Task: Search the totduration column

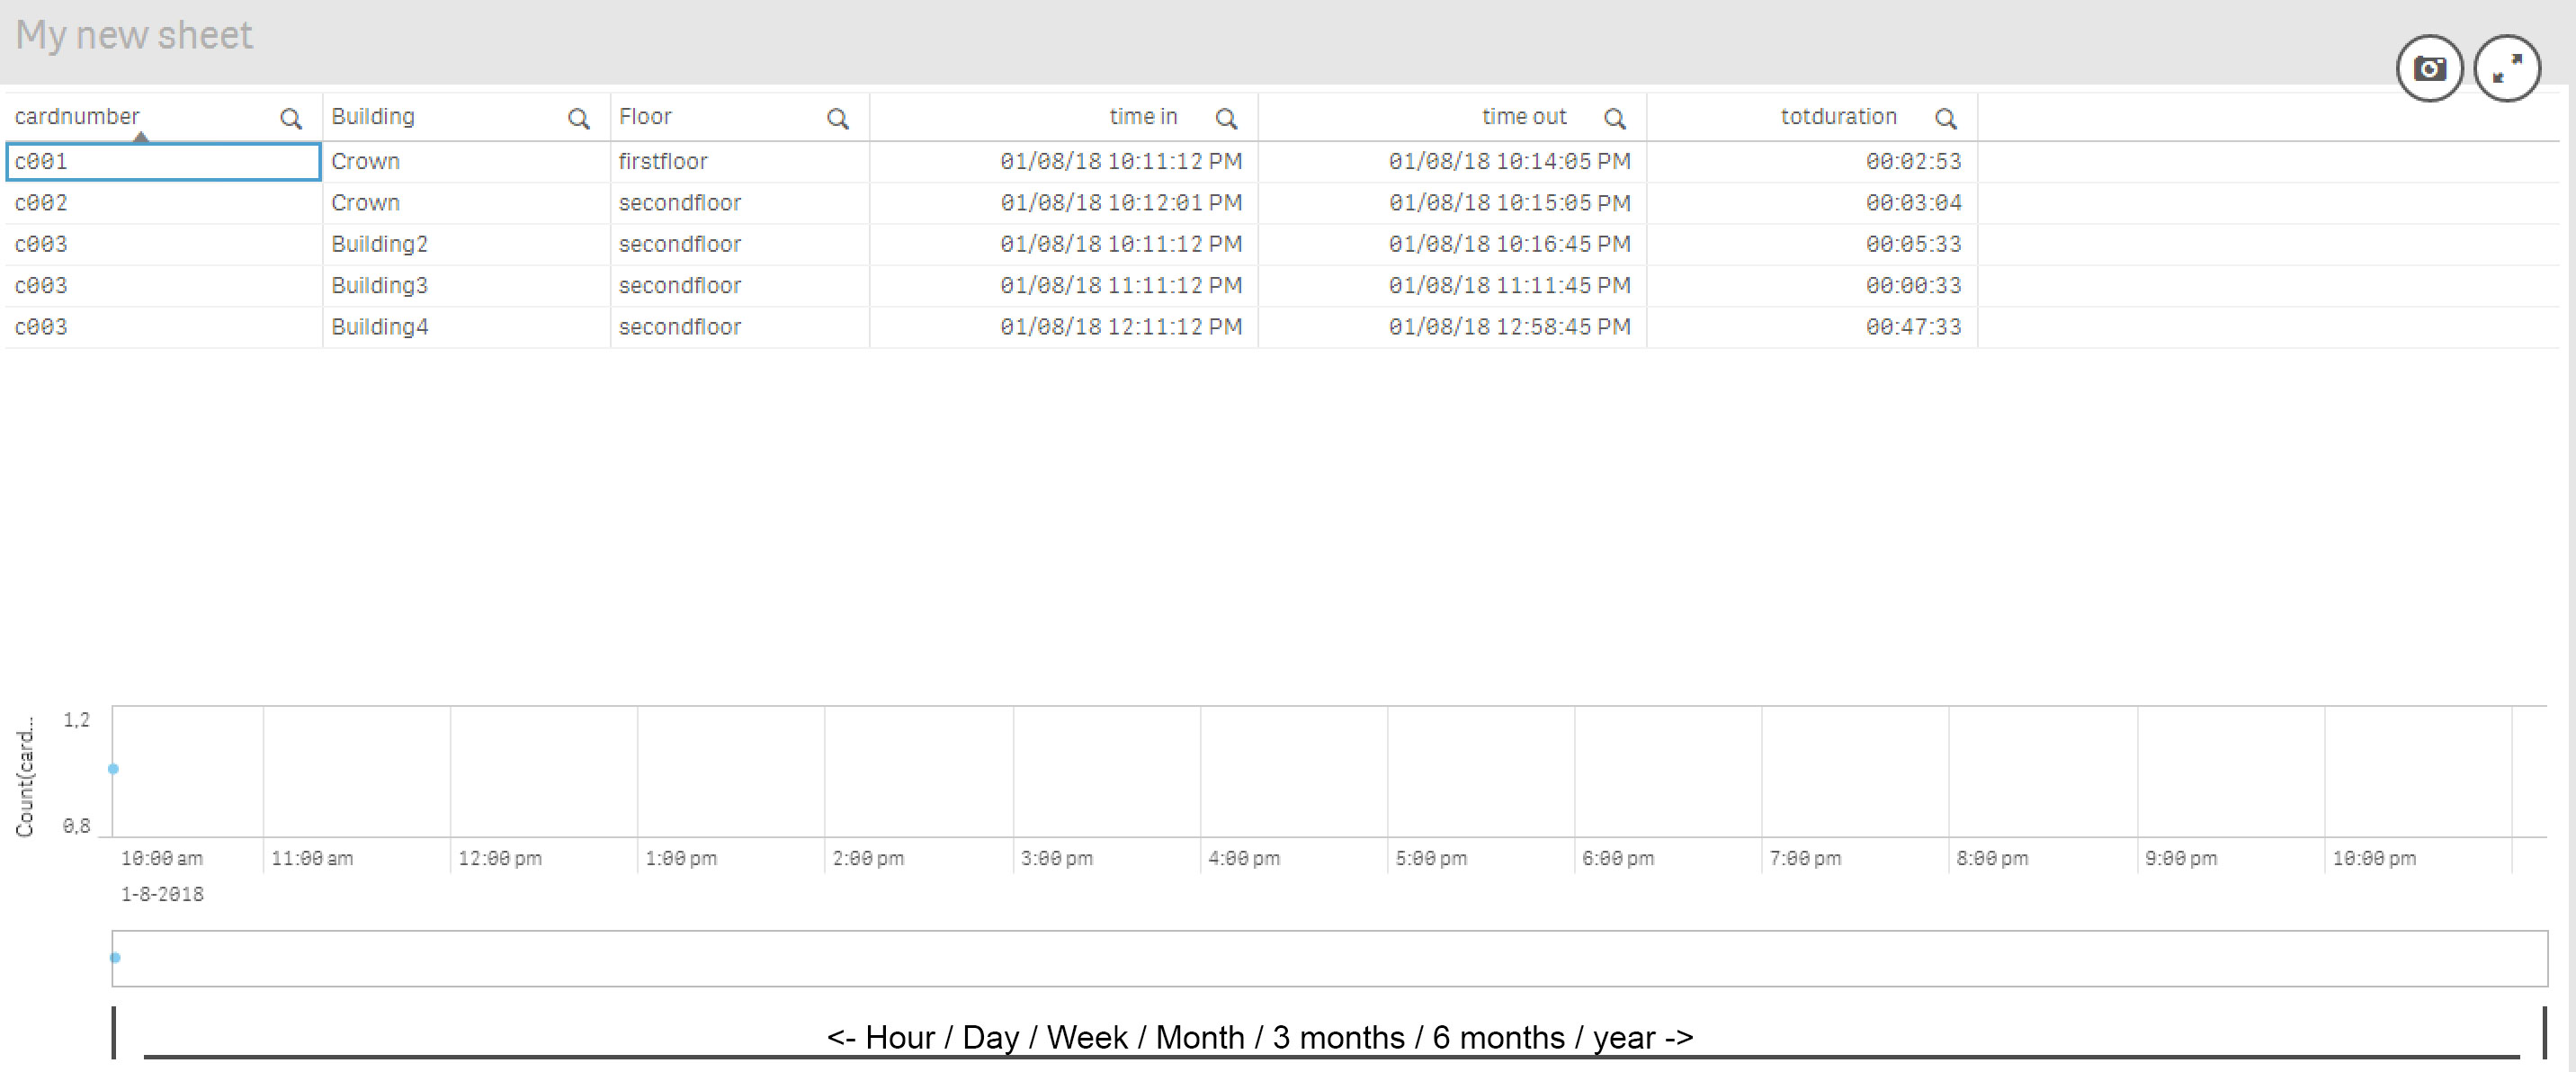Action: click(1945, 119)
